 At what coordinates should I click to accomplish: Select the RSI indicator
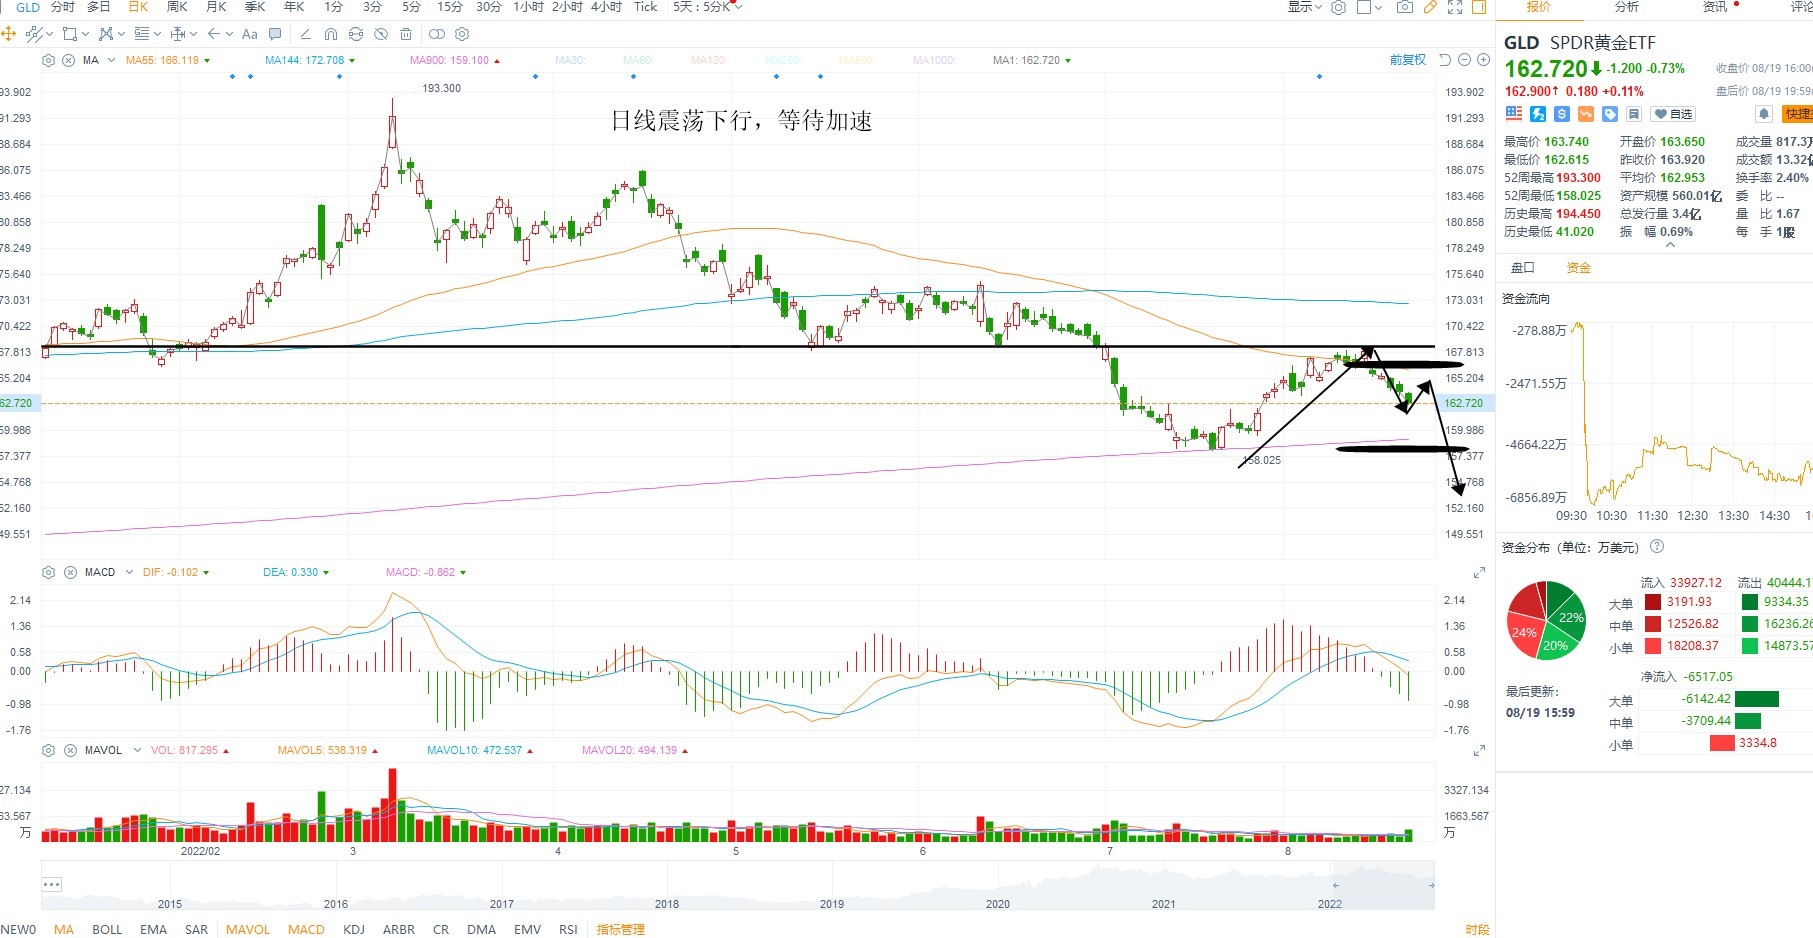tap(568, 930)
